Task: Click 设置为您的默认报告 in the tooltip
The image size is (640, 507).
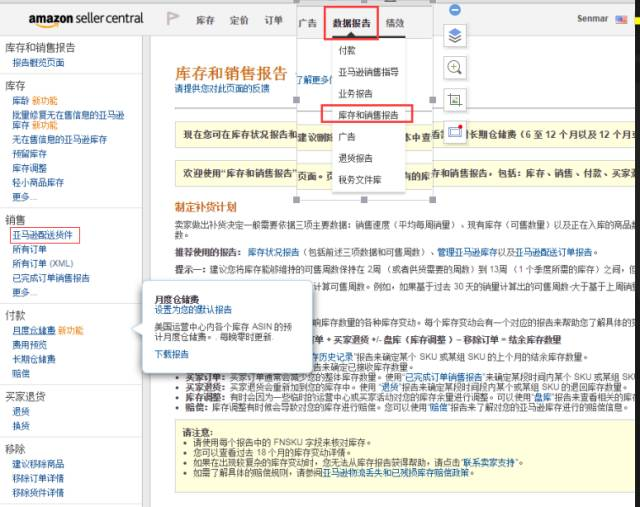Action: click(193, 310)
